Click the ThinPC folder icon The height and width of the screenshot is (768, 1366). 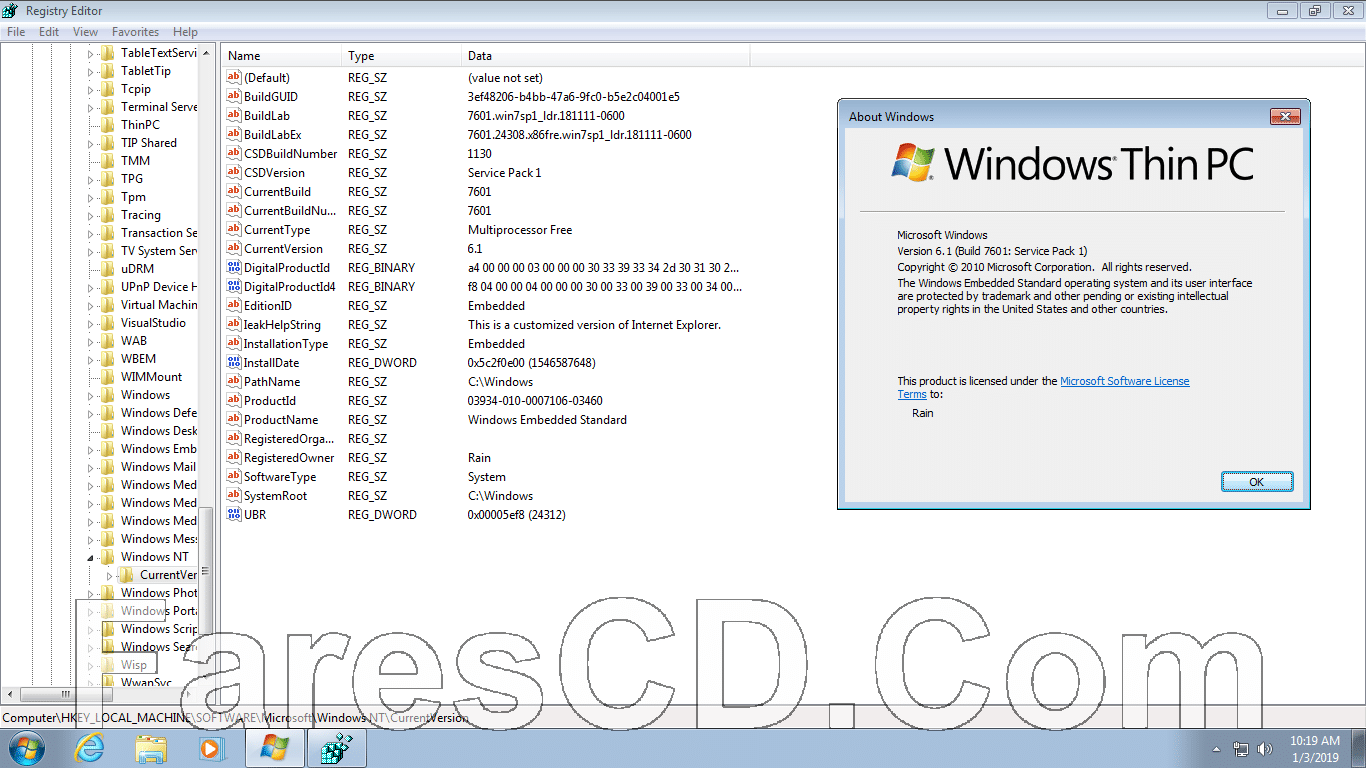[x=108, y=125]
